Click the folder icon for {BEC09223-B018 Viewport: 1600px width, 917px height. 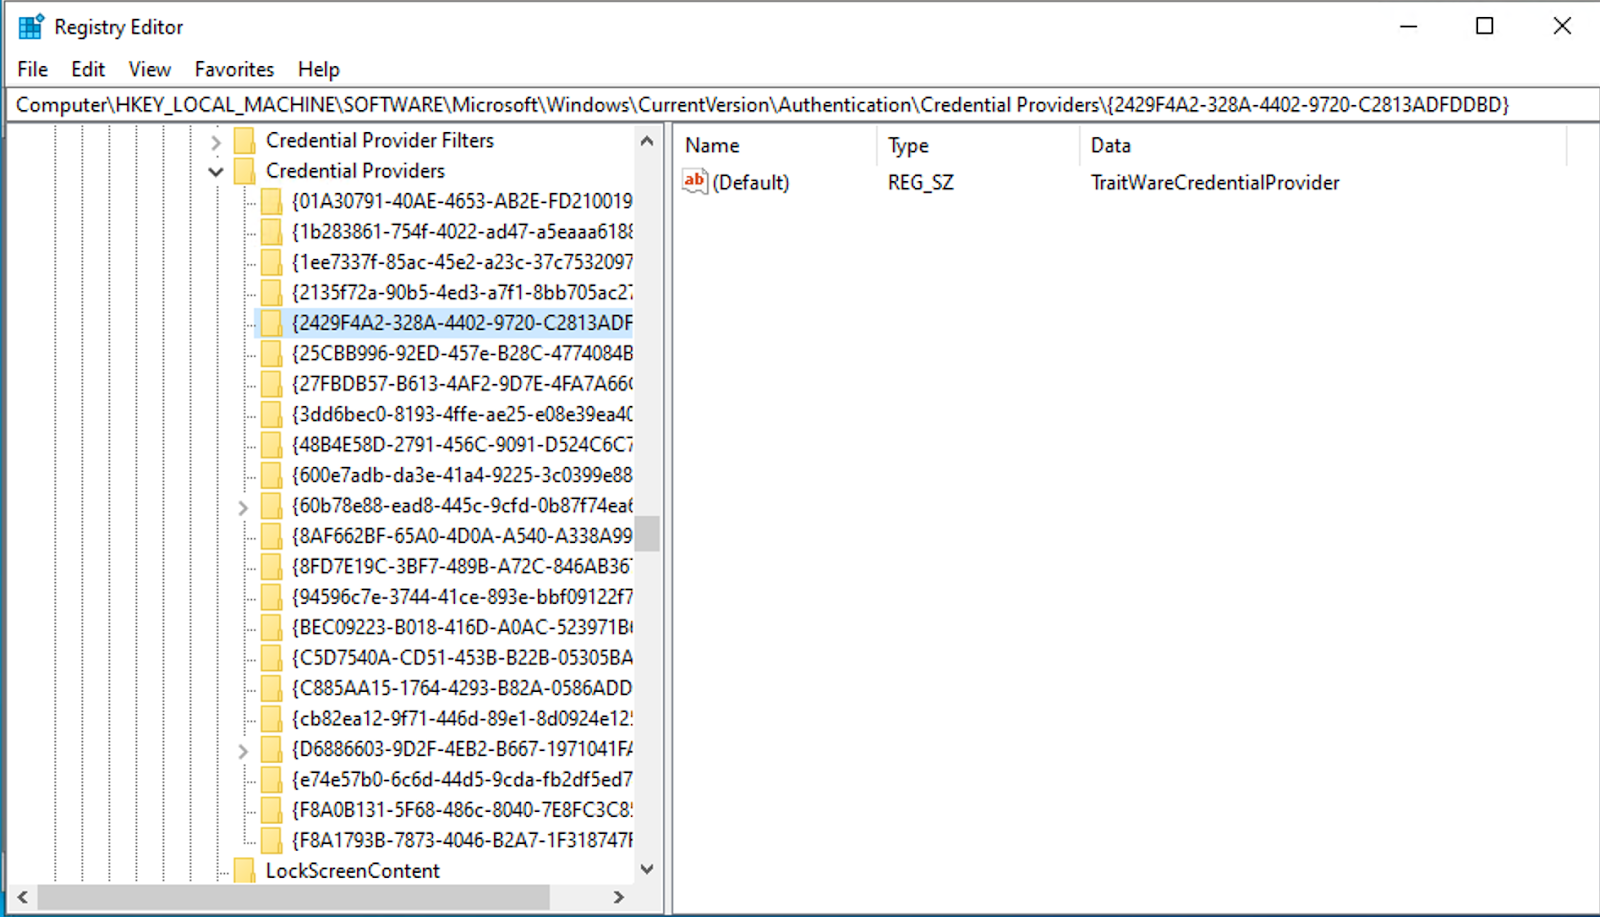coord(271,628)
